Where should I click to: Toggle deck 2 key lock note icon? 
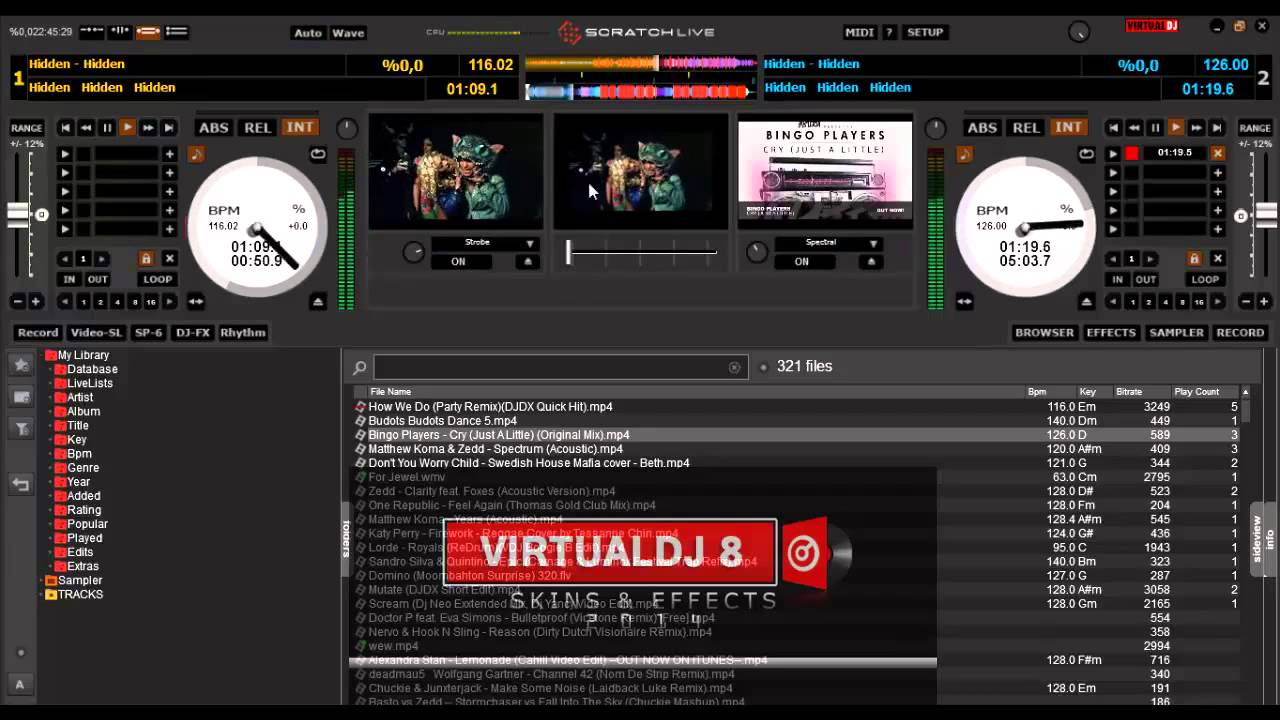click(964, 154)
